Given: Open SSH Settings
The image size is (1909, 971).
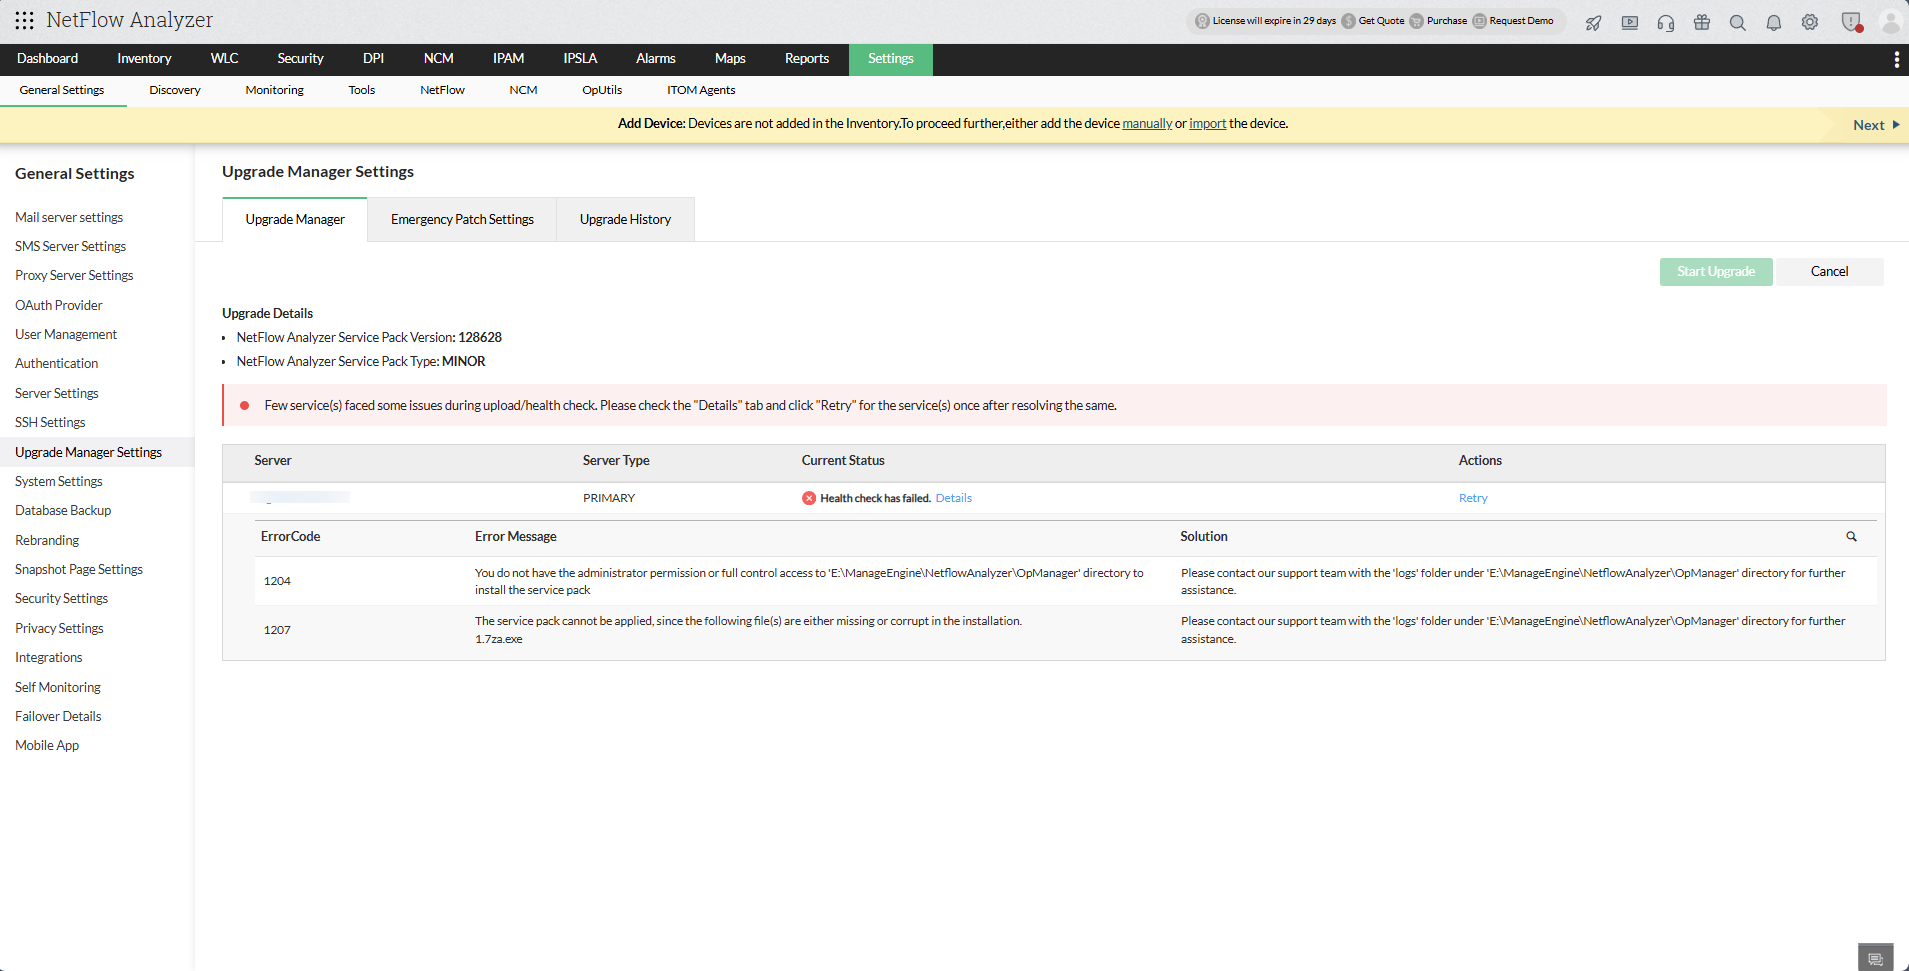Looking at the screenshot, I should pyautogui.click(x=50, y=422).
